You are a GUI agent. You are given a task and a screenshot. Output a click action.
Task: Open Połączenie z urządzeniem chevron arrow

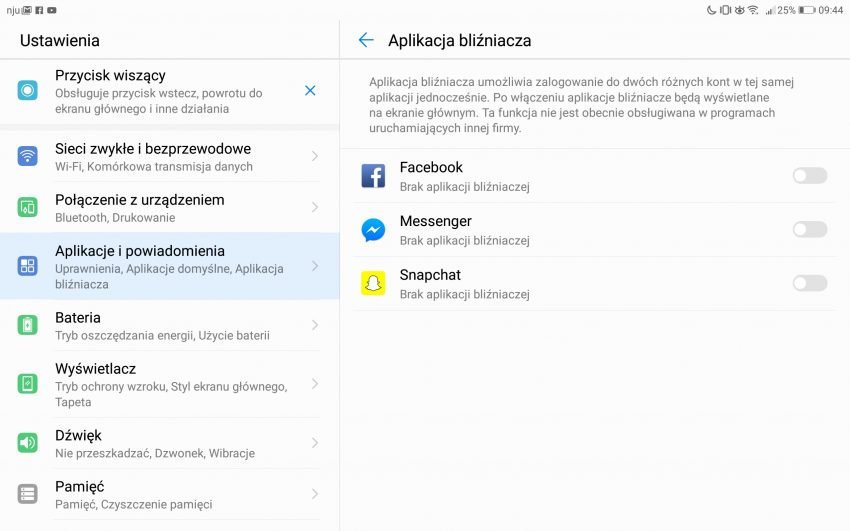coord(315,207)
